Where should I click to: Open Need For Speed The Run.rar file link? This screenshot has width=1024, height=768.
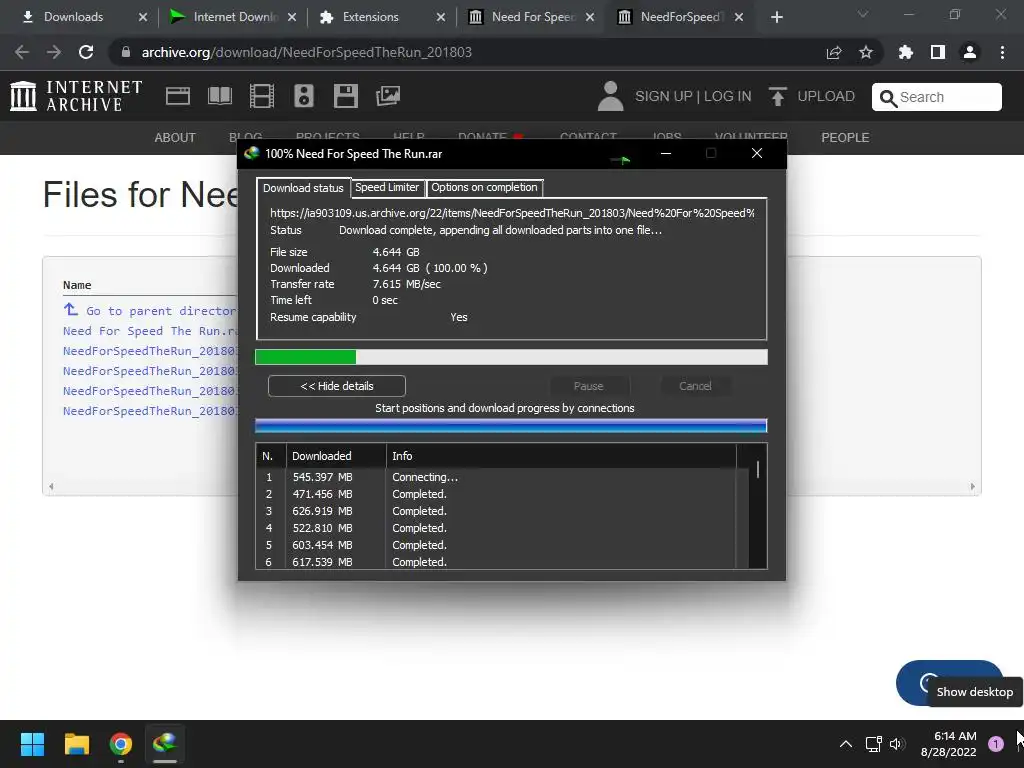point(150,331)
